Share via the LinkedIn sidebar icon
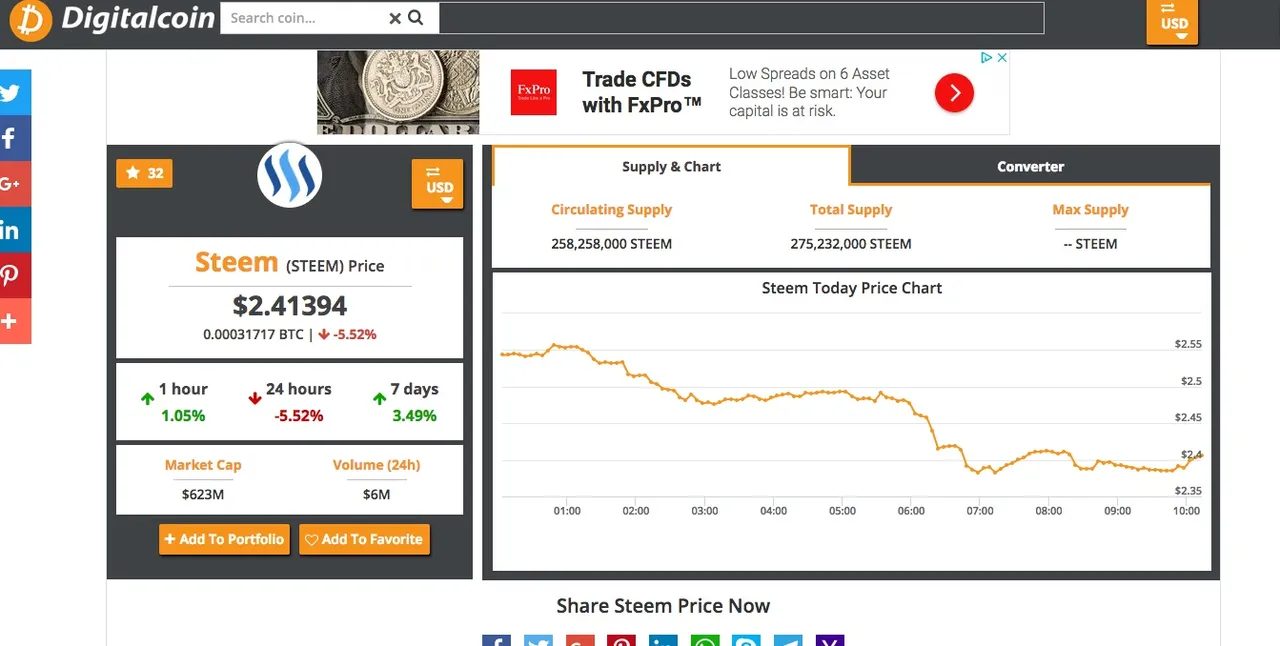The image size is (1280, 646). coord(13,230)
